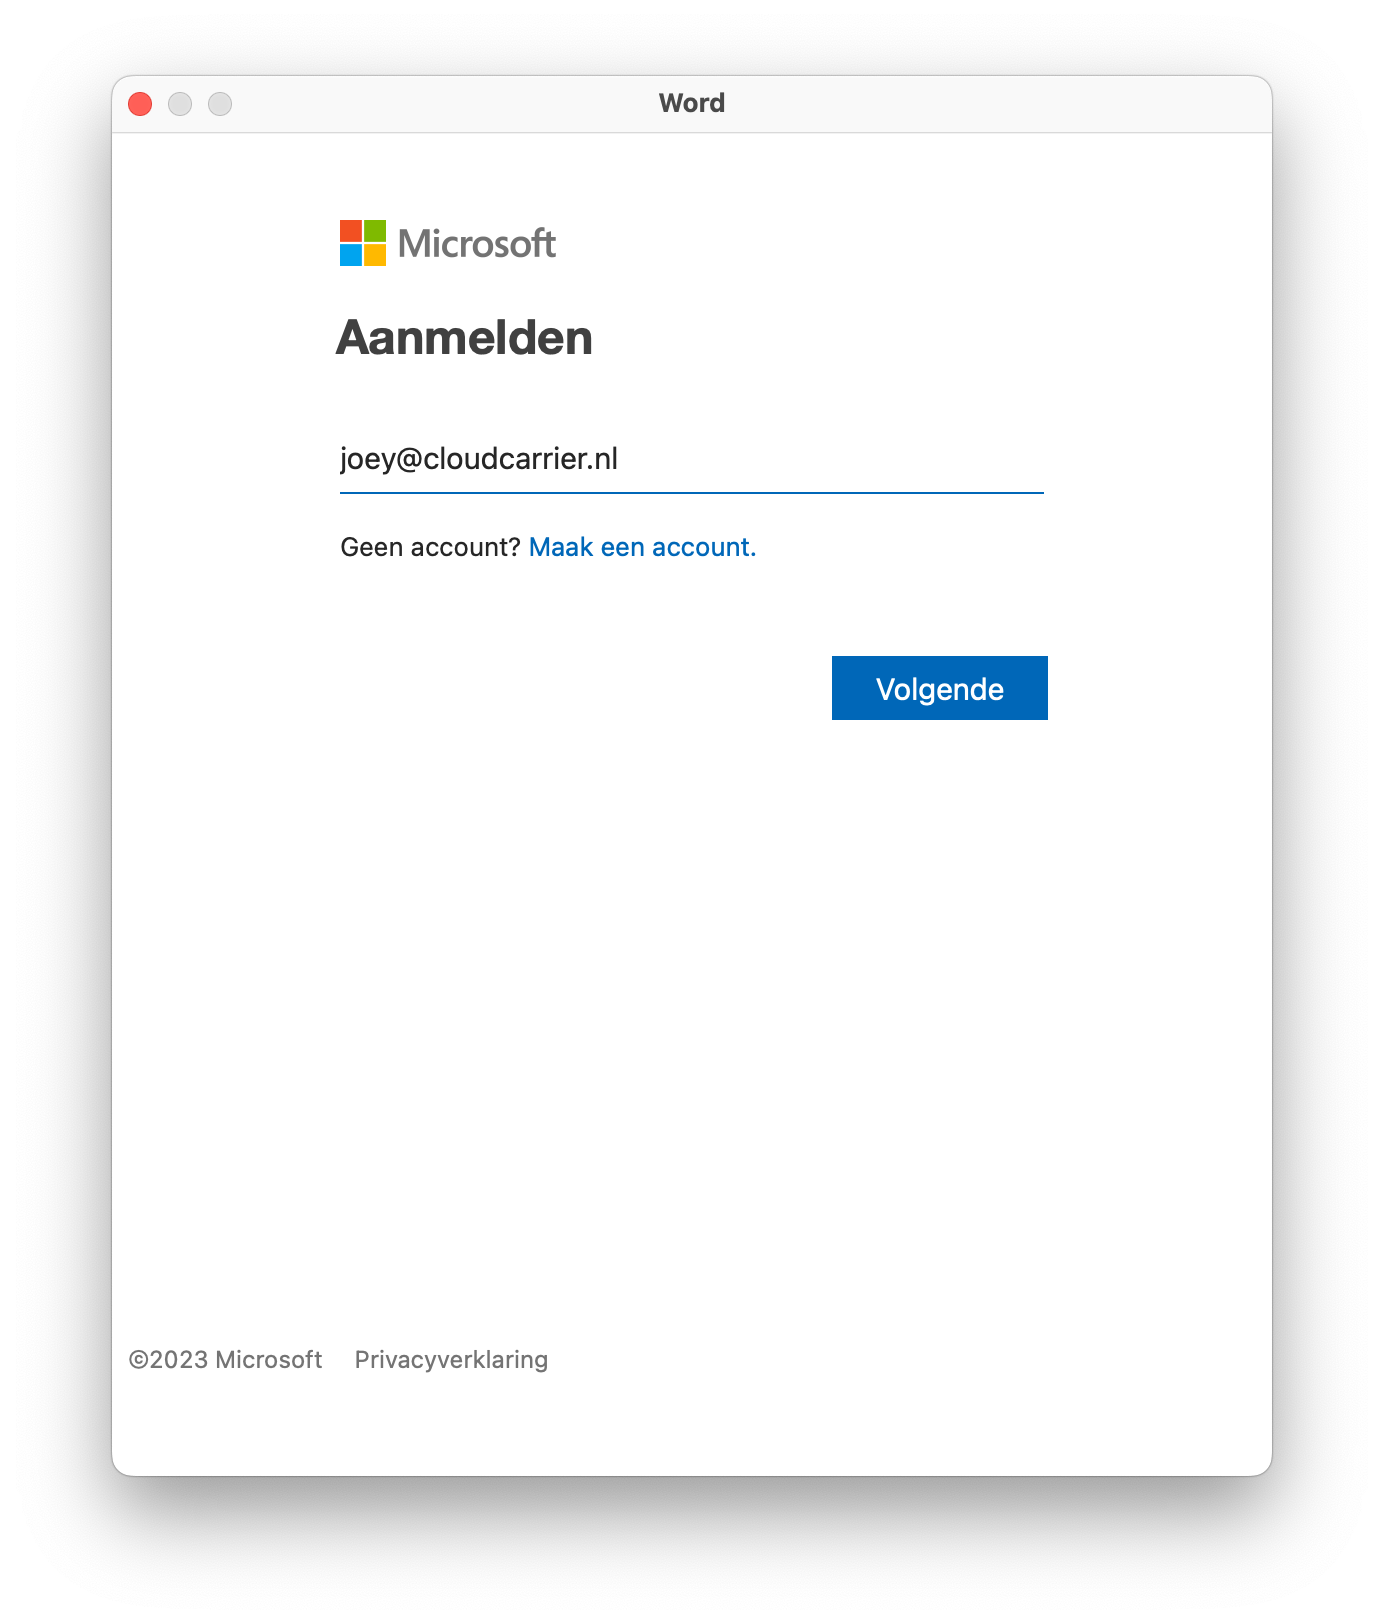Click the four-color Microsoft logo icon

pos(363,243)
